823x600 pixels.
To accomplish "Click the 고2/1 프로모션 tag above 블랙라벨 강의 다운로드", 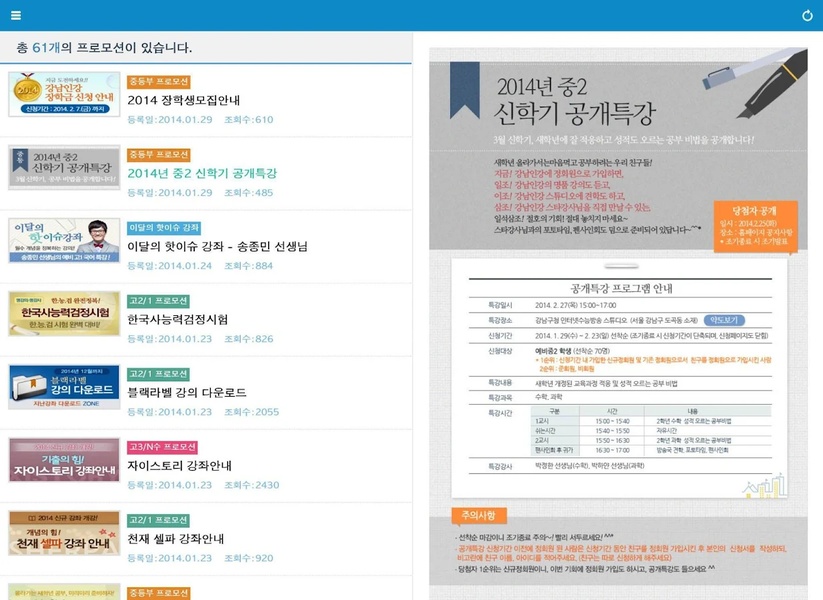I will click(159, 374).
